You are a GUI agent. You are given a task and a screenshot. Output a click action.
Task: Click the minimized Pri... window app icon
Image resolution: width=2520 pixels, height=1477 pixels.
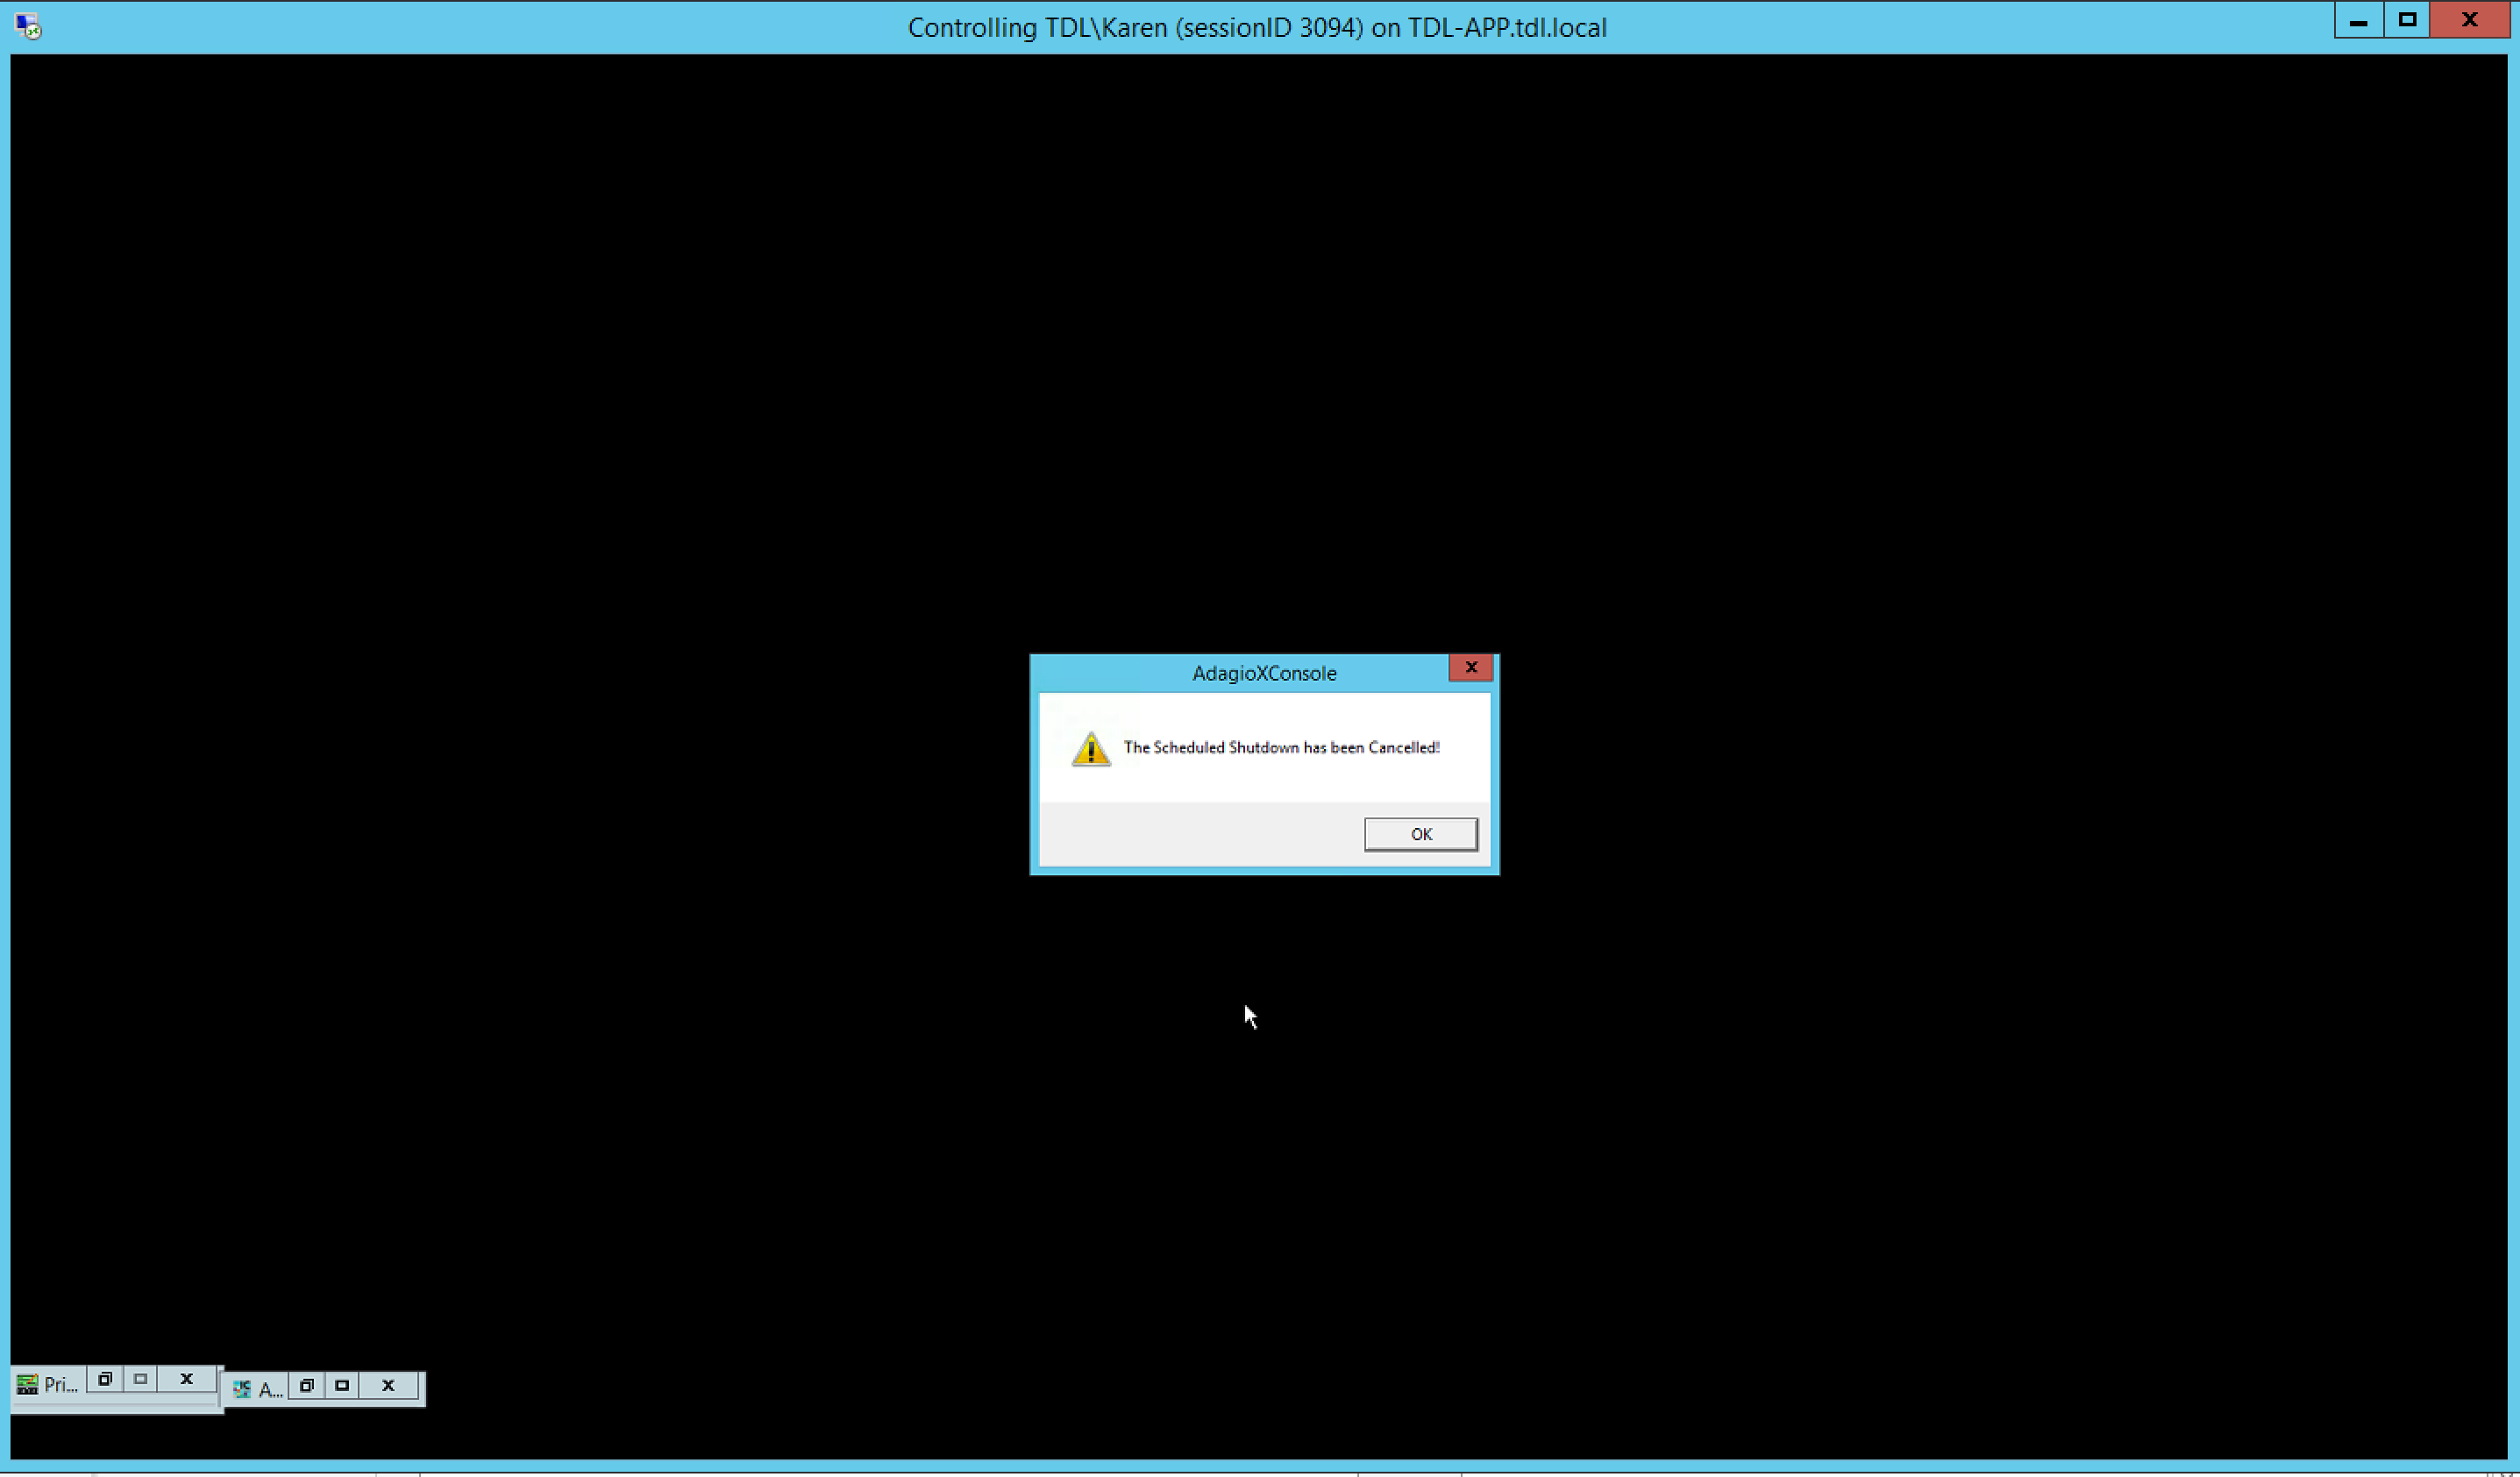pyautogui.click(x=27, y=1384)
